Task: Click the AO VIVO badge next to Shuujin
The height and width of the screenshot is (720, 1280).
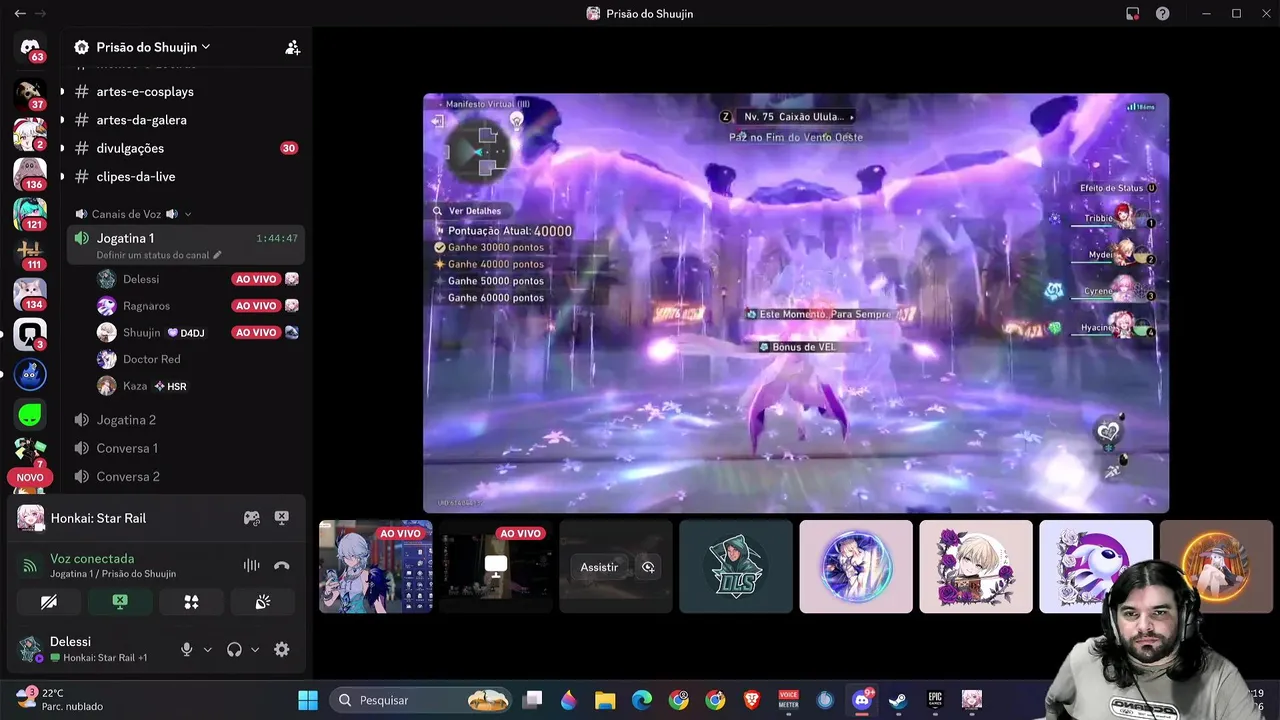Action: 255,332
